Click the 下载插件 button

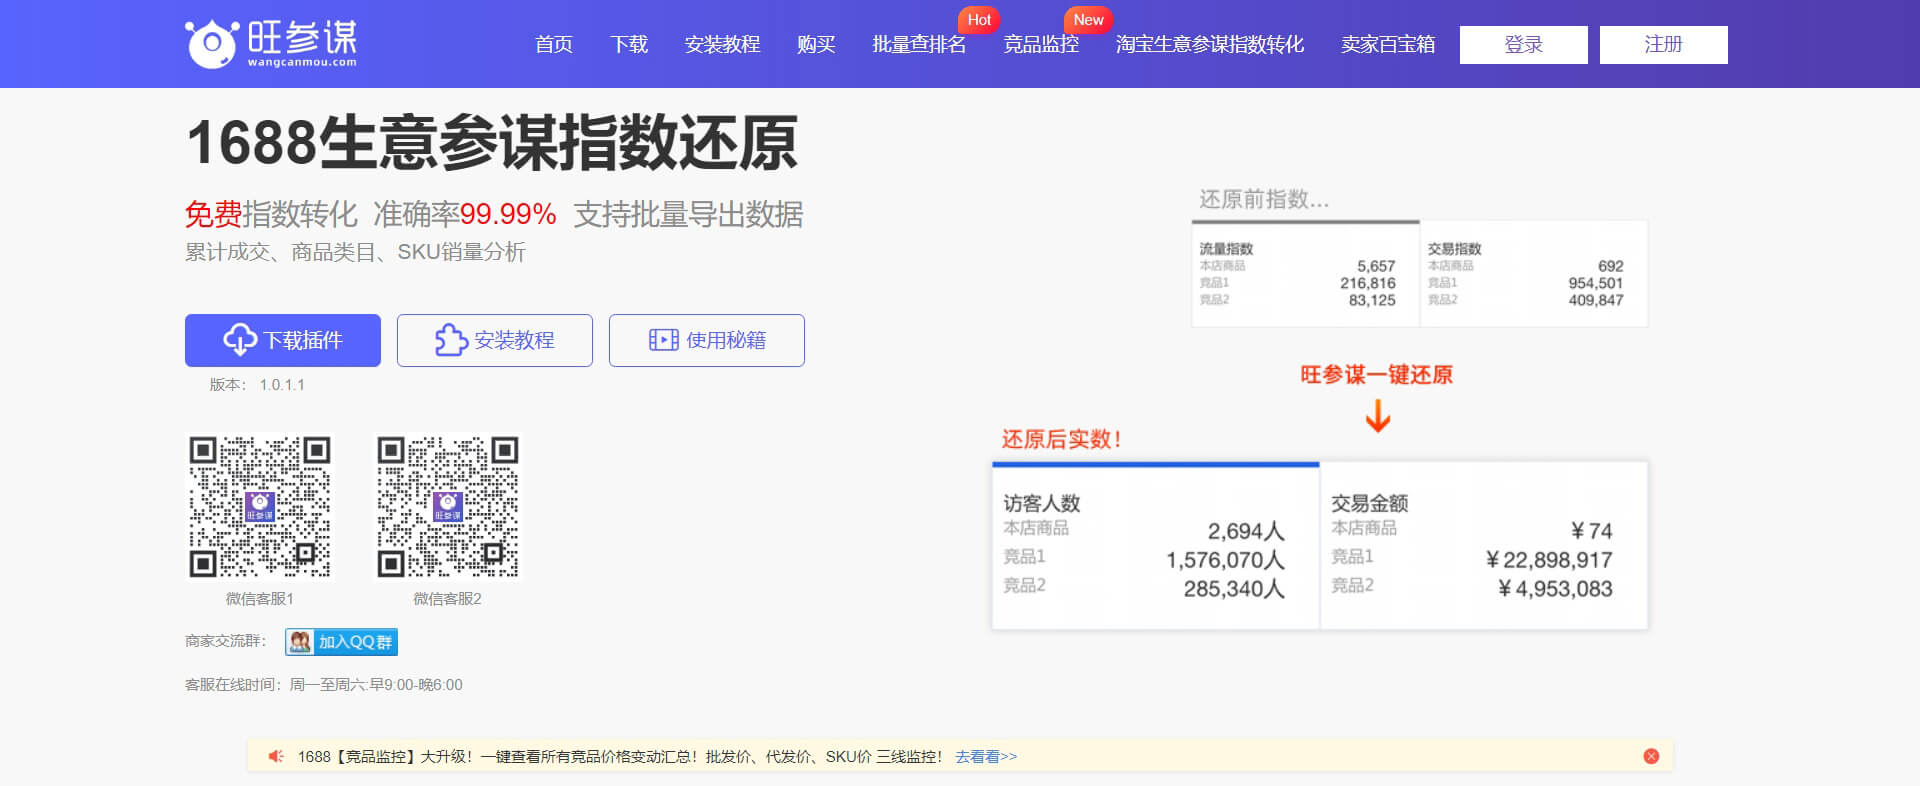point(283,340)
